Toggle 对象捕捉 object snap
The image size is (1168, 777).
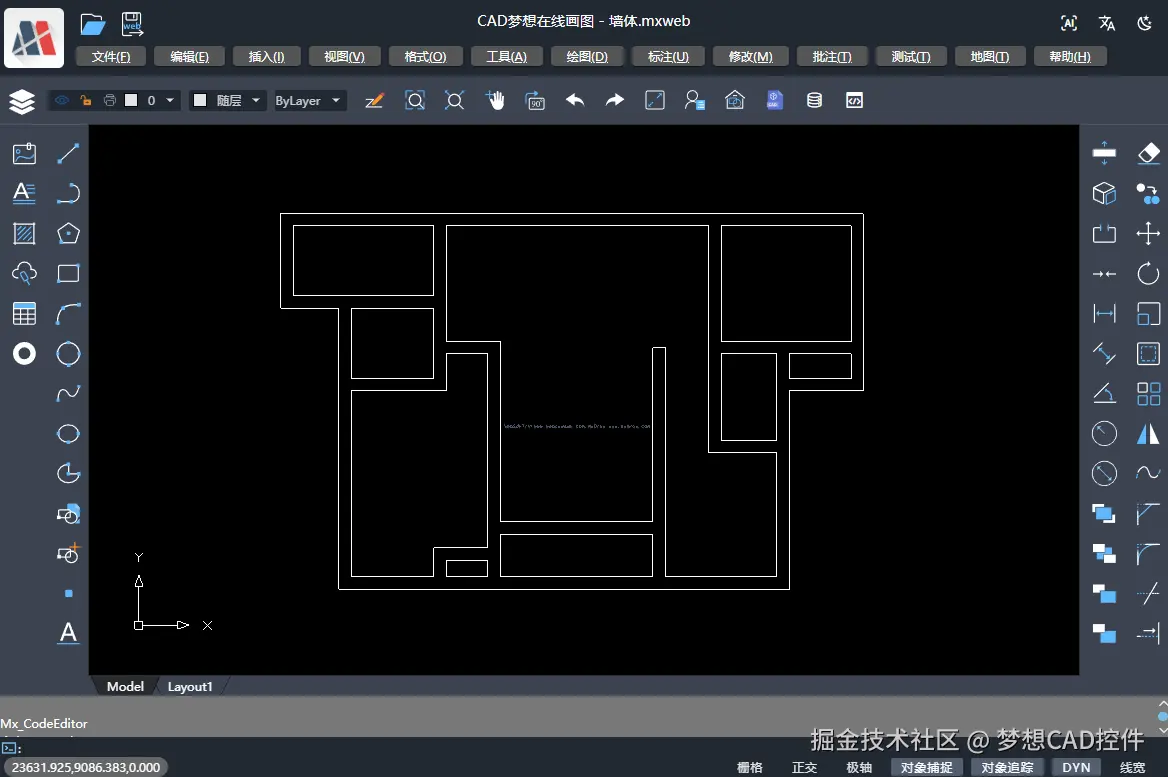click(927, 767)
